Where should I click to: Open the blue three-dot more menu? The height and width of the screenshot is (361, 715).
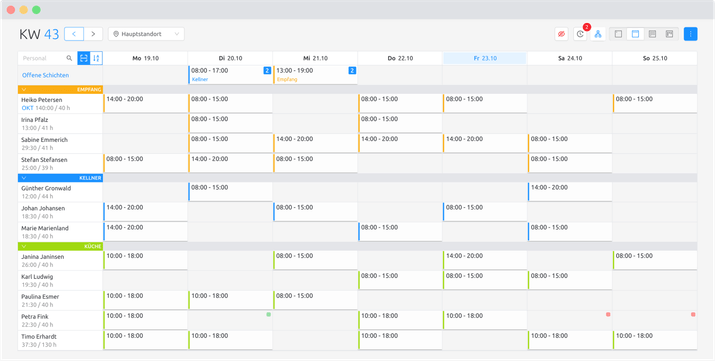(690, 34)
